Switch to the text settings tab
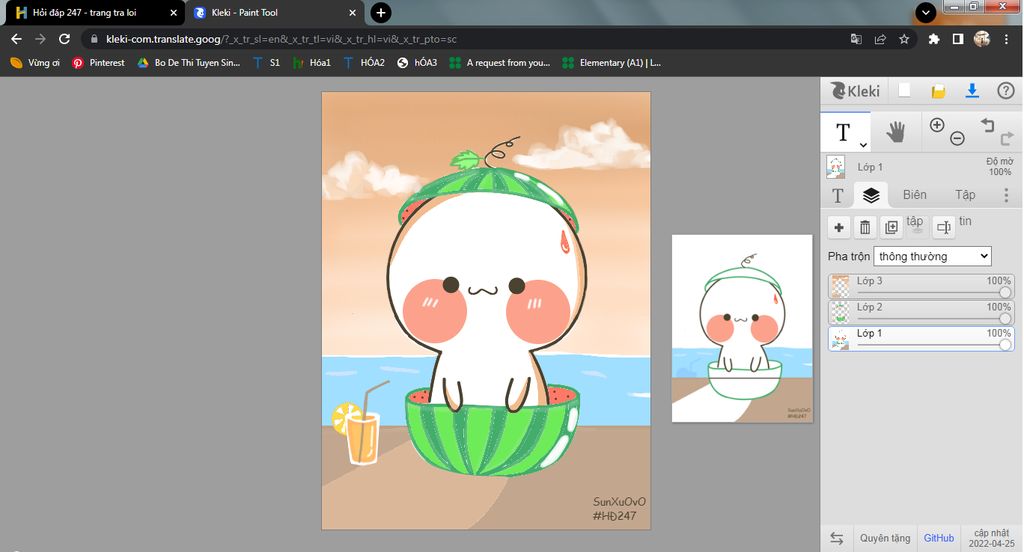Viewport: 1024px width, 552px height. coord(837,195)
